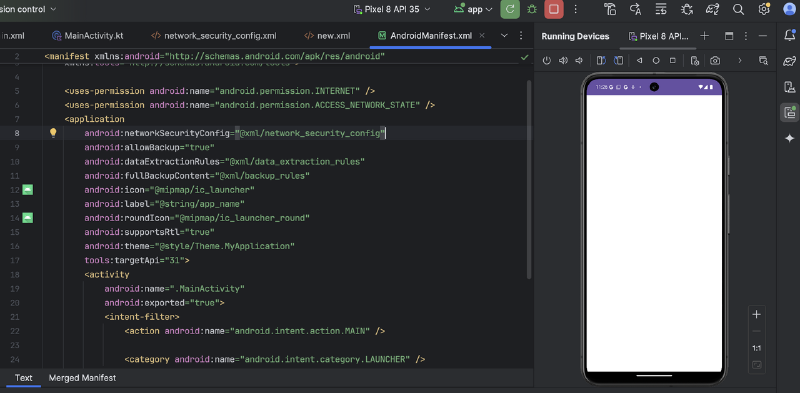Switch to new.xml tab
800x393 pixels.
[x=327, y=36]
